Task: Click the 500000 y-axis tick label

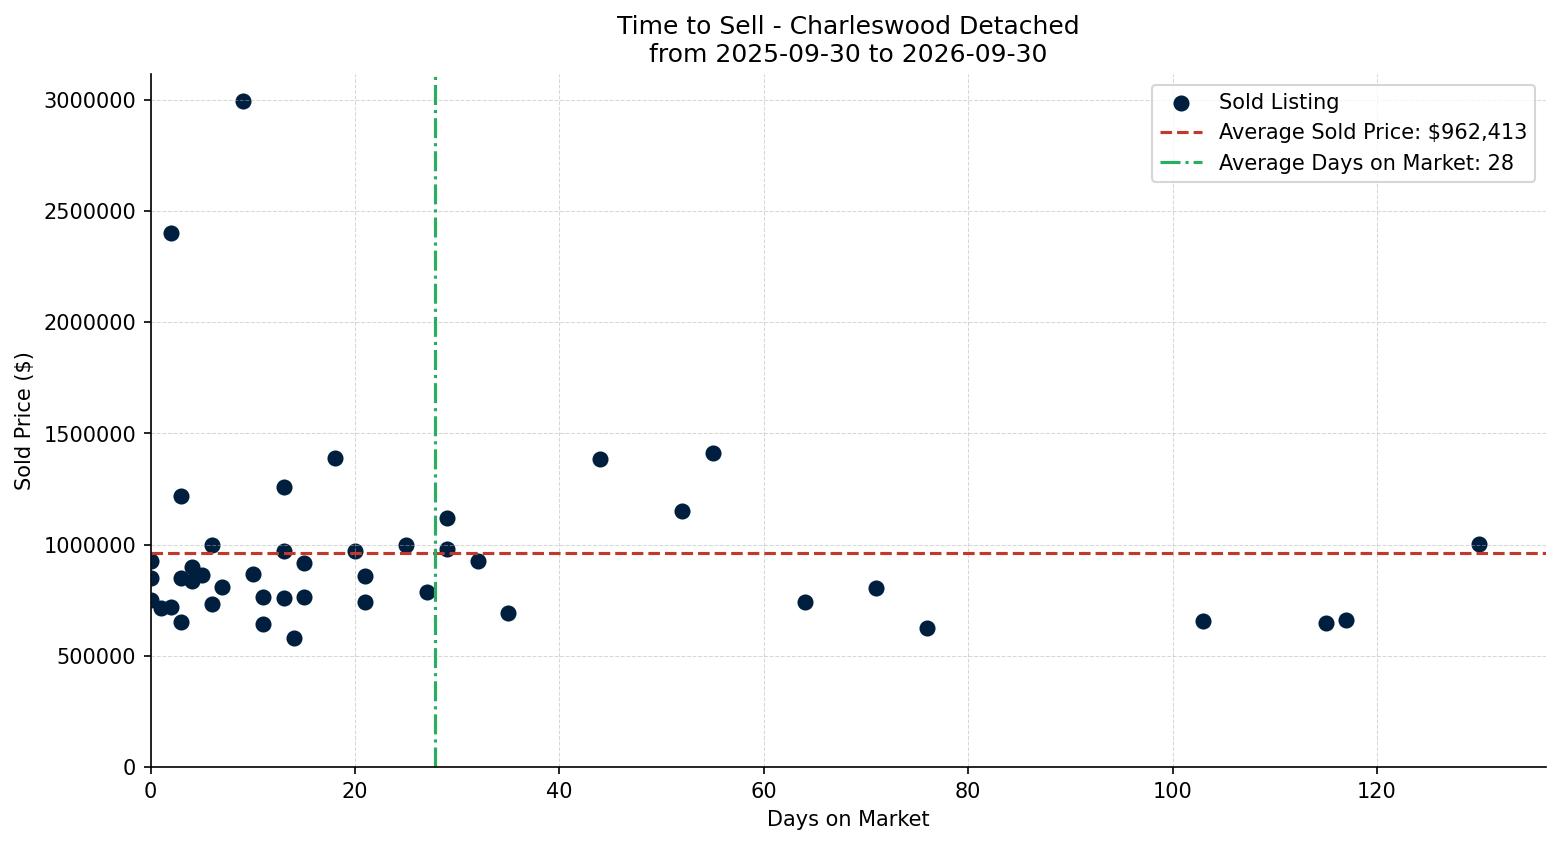Action: (x=97, y=656)
